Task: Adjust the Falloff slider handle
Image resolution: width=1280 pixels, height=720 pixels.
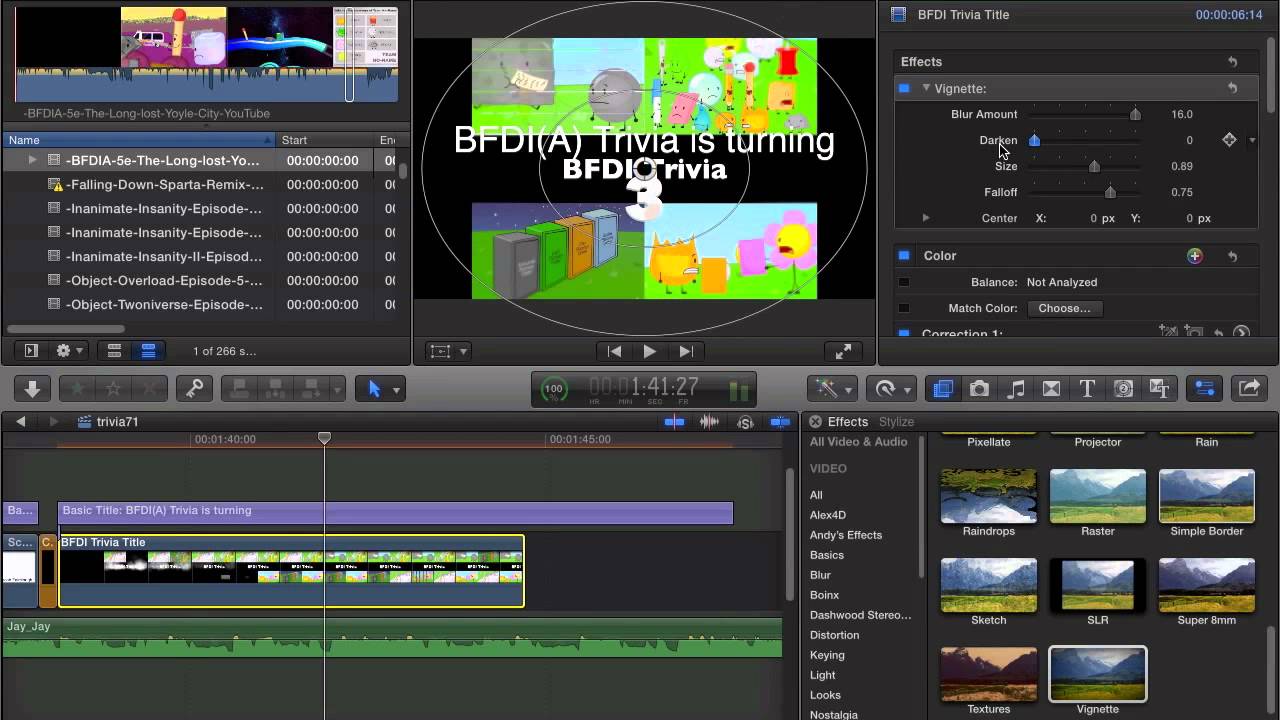Action: click(1110, 192)
